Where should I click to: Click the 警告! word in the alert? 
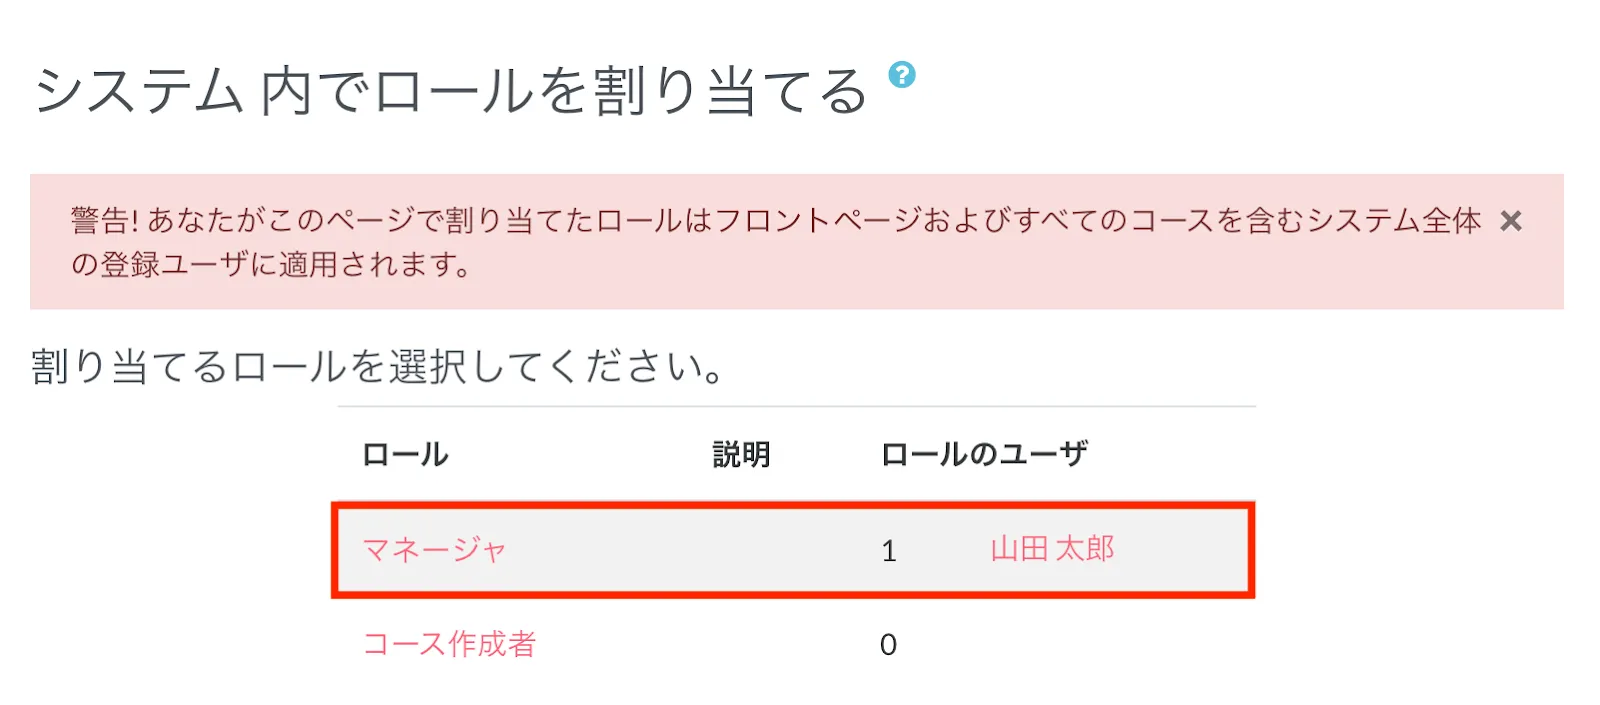(104, 221)
